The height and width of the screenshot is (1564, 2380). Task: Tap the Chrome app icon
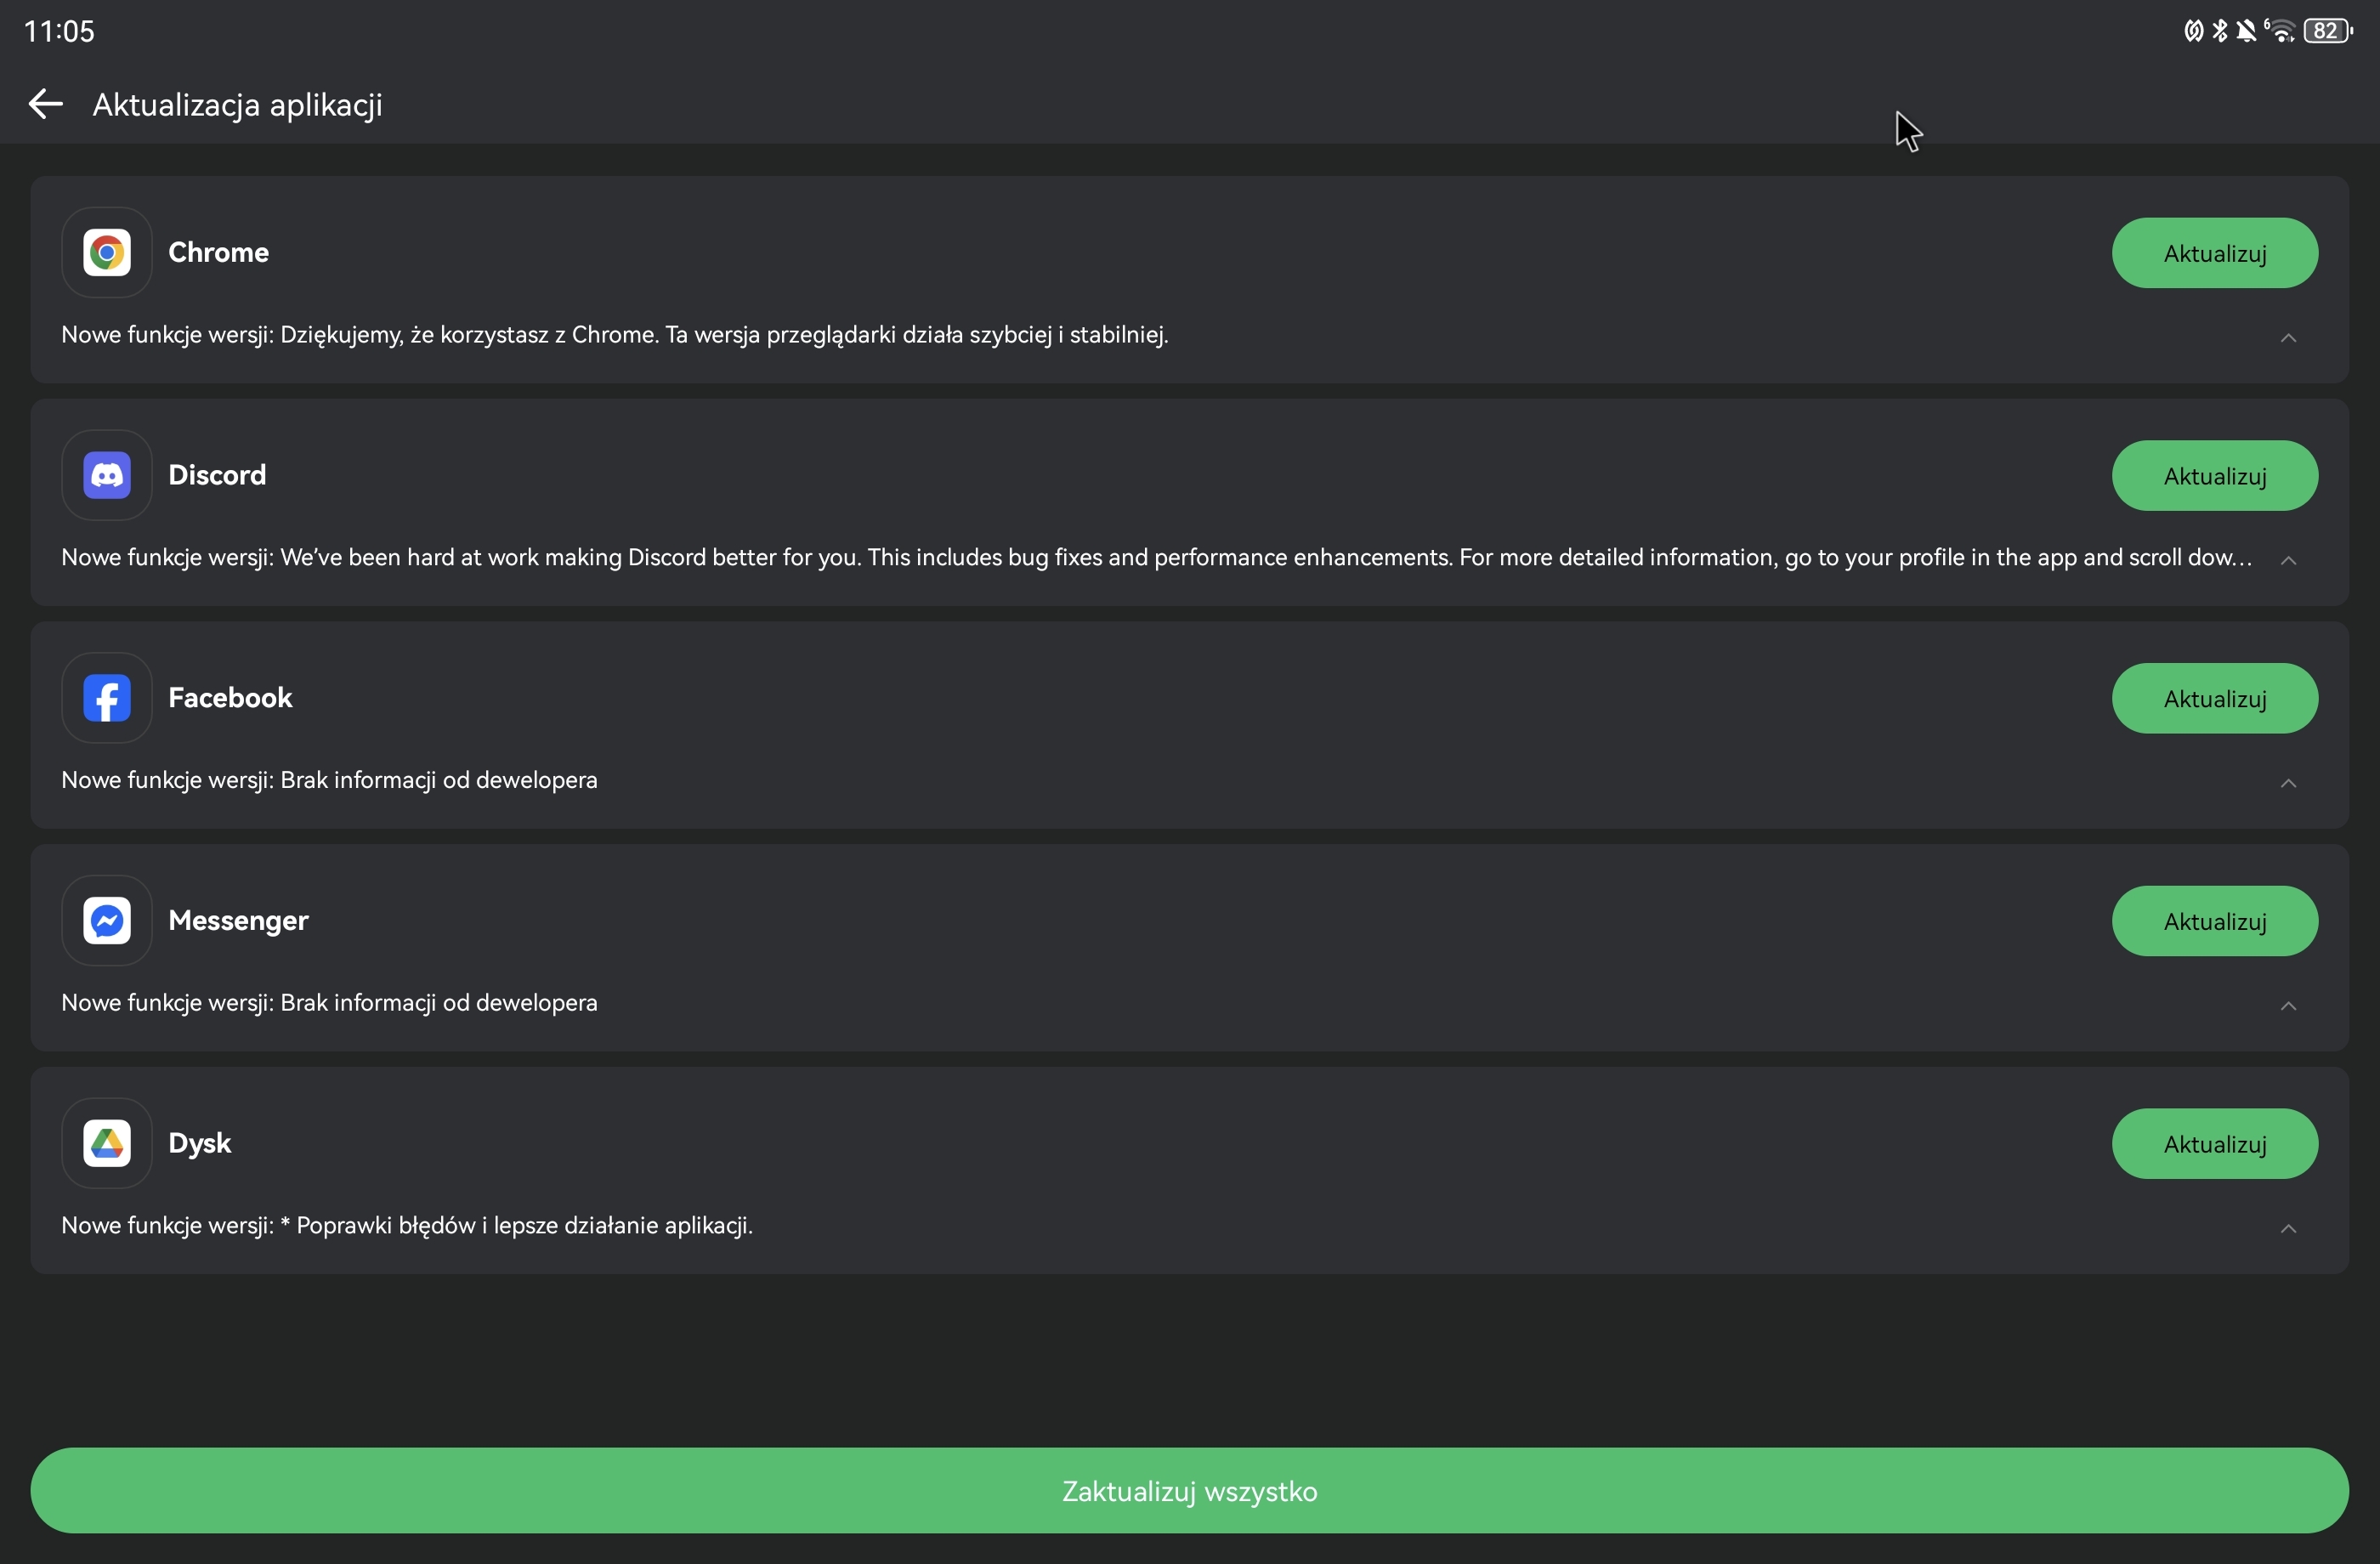pos(107,252)
